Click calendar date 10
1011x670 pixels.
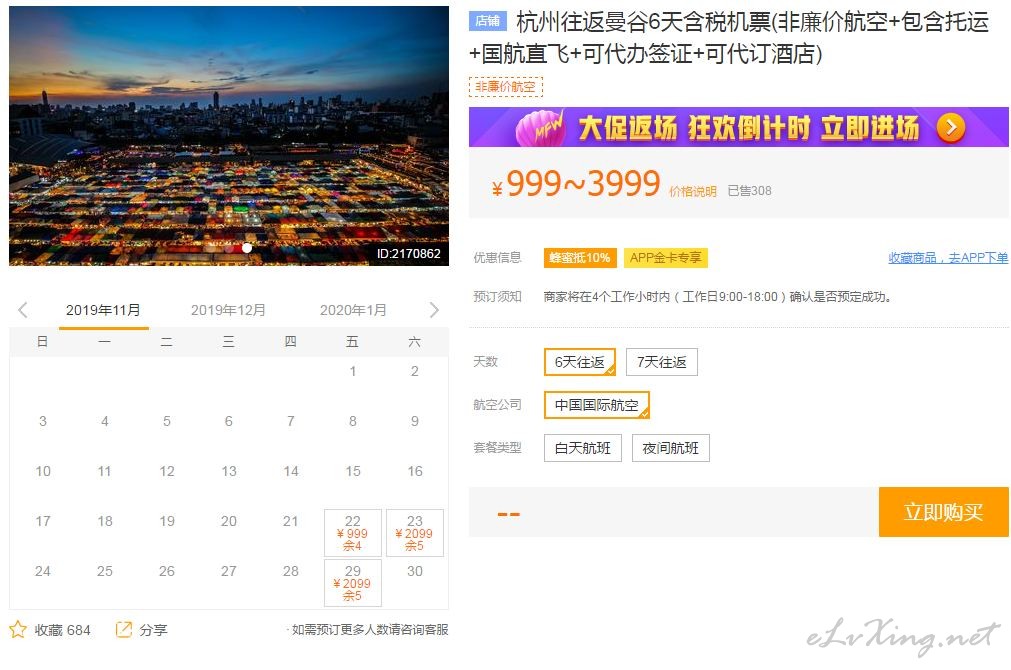[43, 471]
